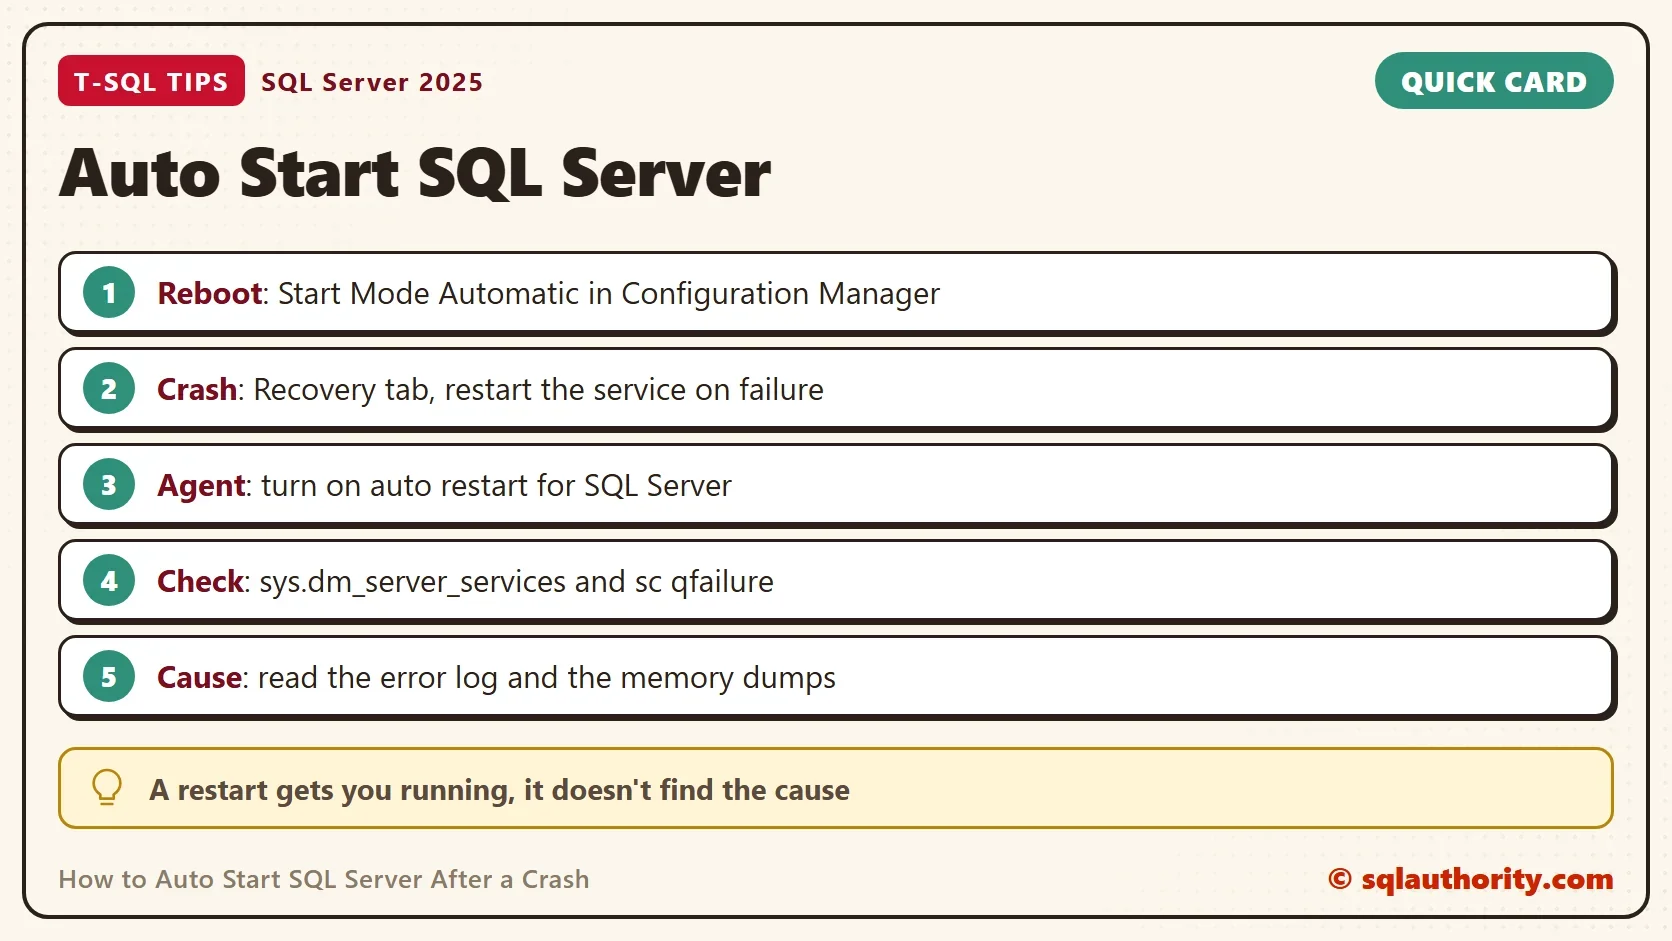Click the 'A restart gets you running' tip

pos(836,788)
